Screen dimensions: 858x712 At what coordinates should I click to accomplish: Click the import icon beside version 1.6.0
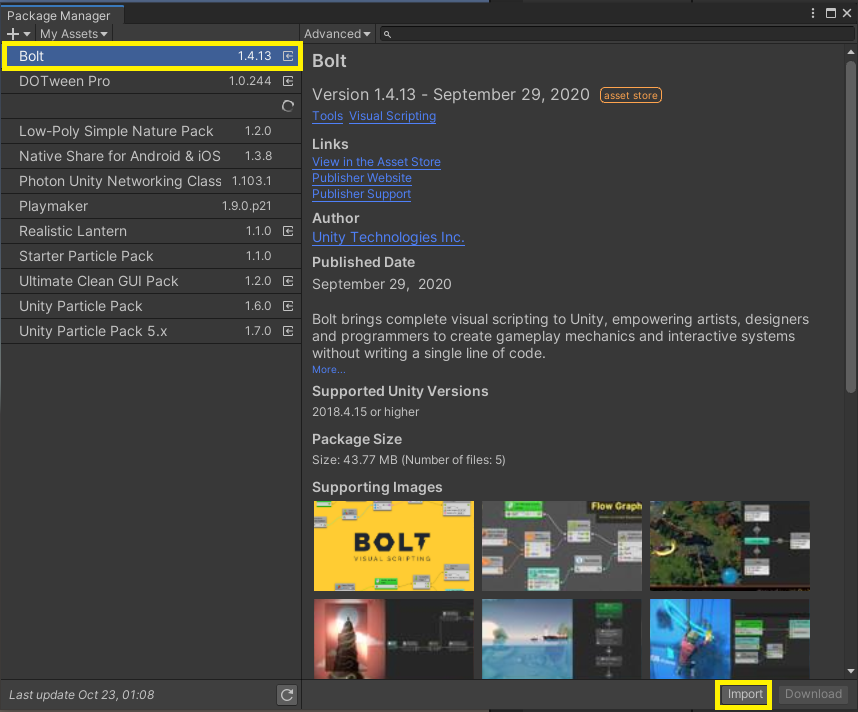(288, 306)
